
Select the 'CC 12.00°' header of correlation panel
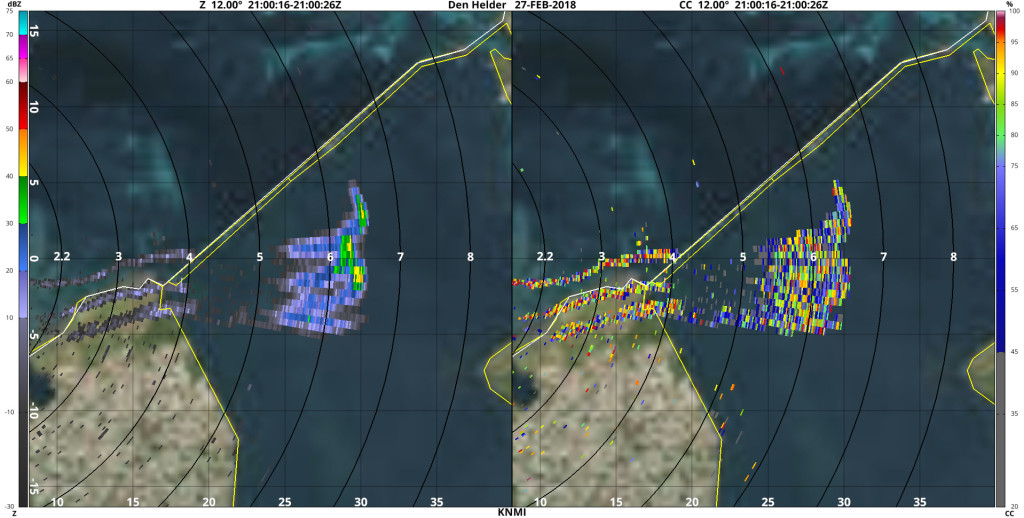click(x=704, y=5)
